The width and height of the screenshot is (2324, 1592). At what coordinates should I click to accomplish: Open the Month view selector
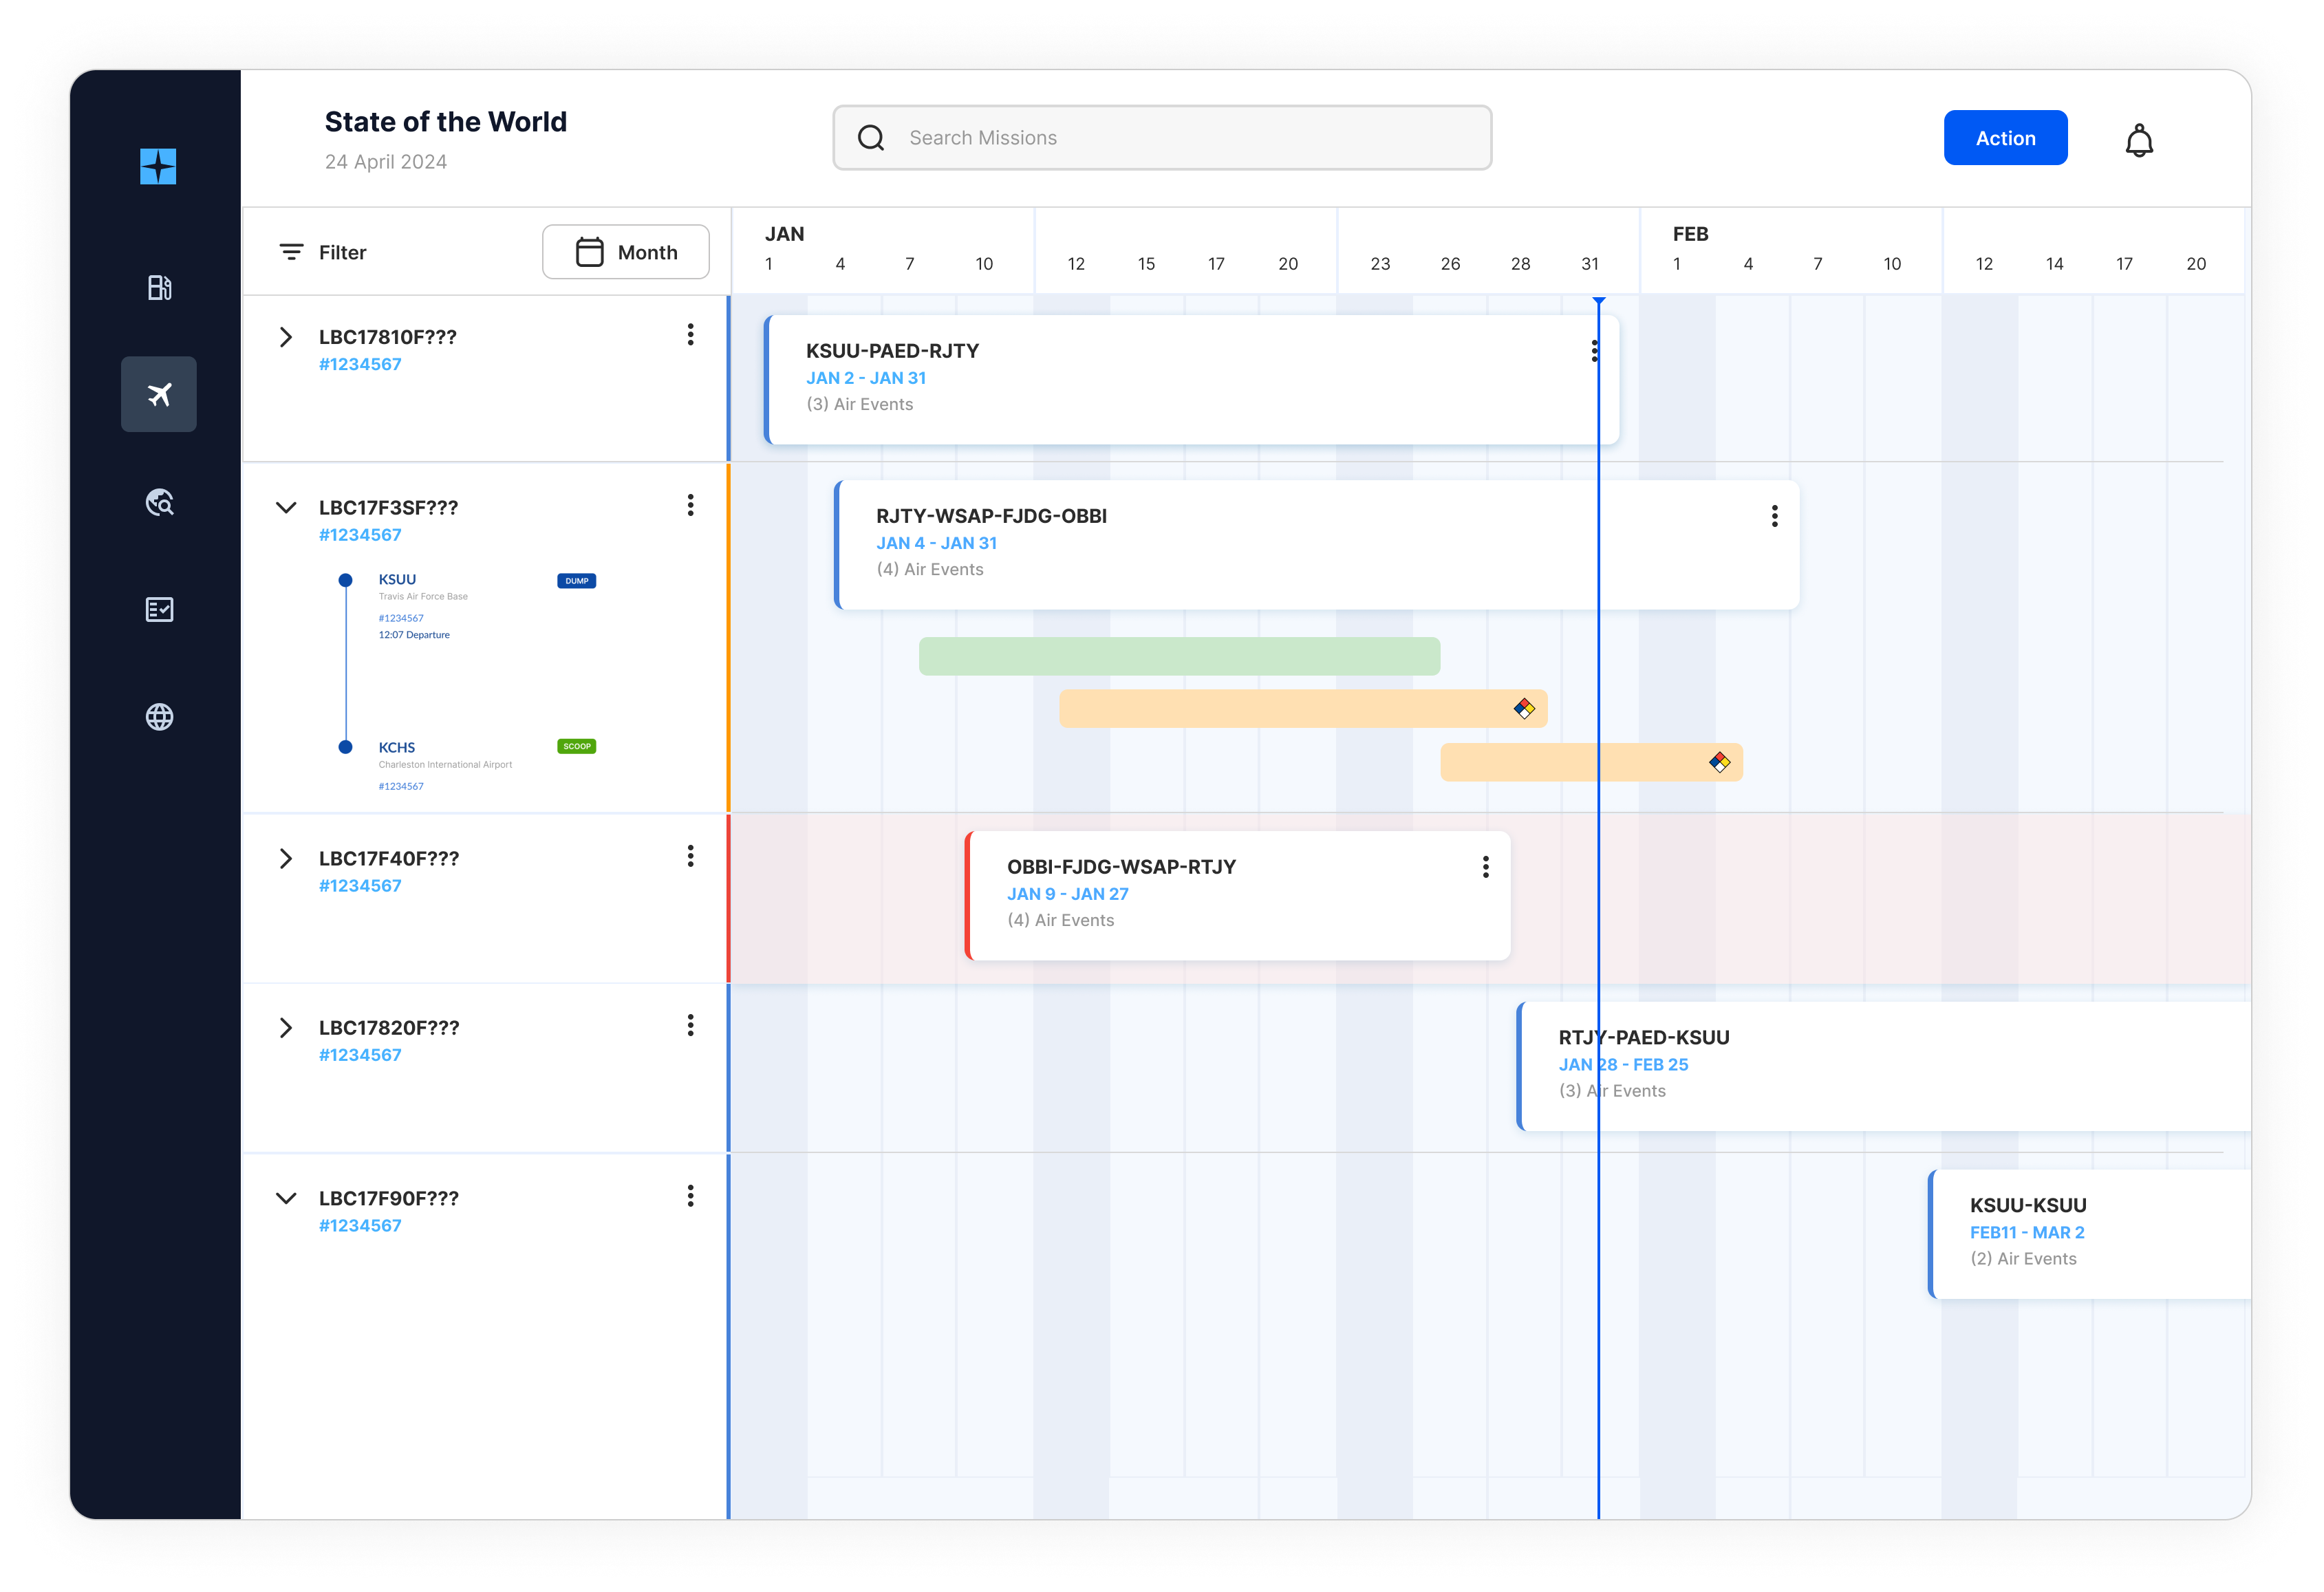tap(626, 252)
